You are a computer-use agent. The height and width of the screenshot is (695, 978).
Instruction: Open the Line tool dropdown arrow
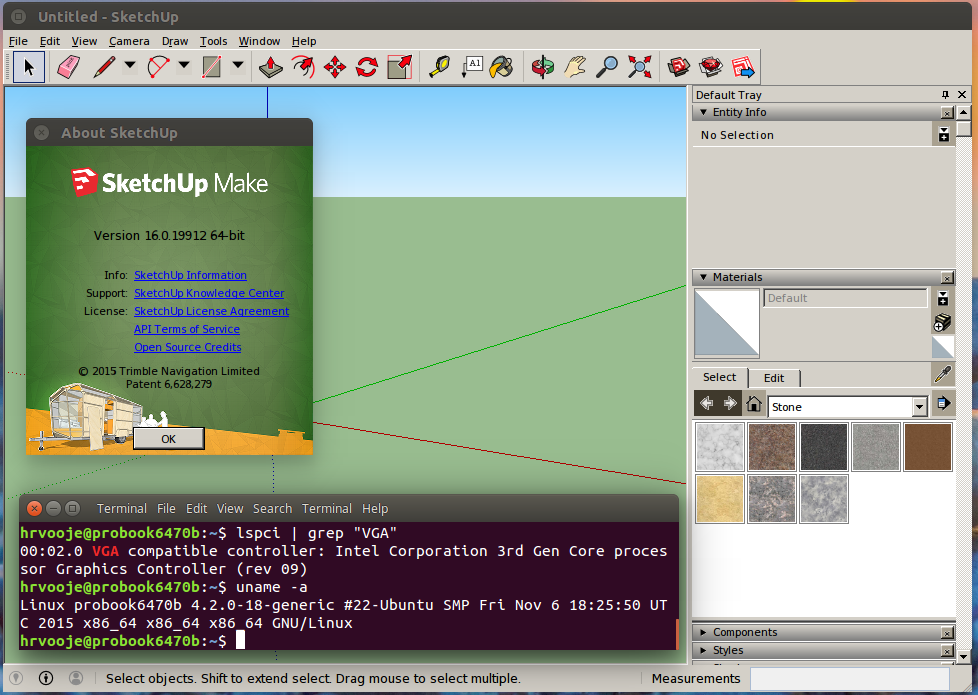pyautogui.click(x=130, y=65)
